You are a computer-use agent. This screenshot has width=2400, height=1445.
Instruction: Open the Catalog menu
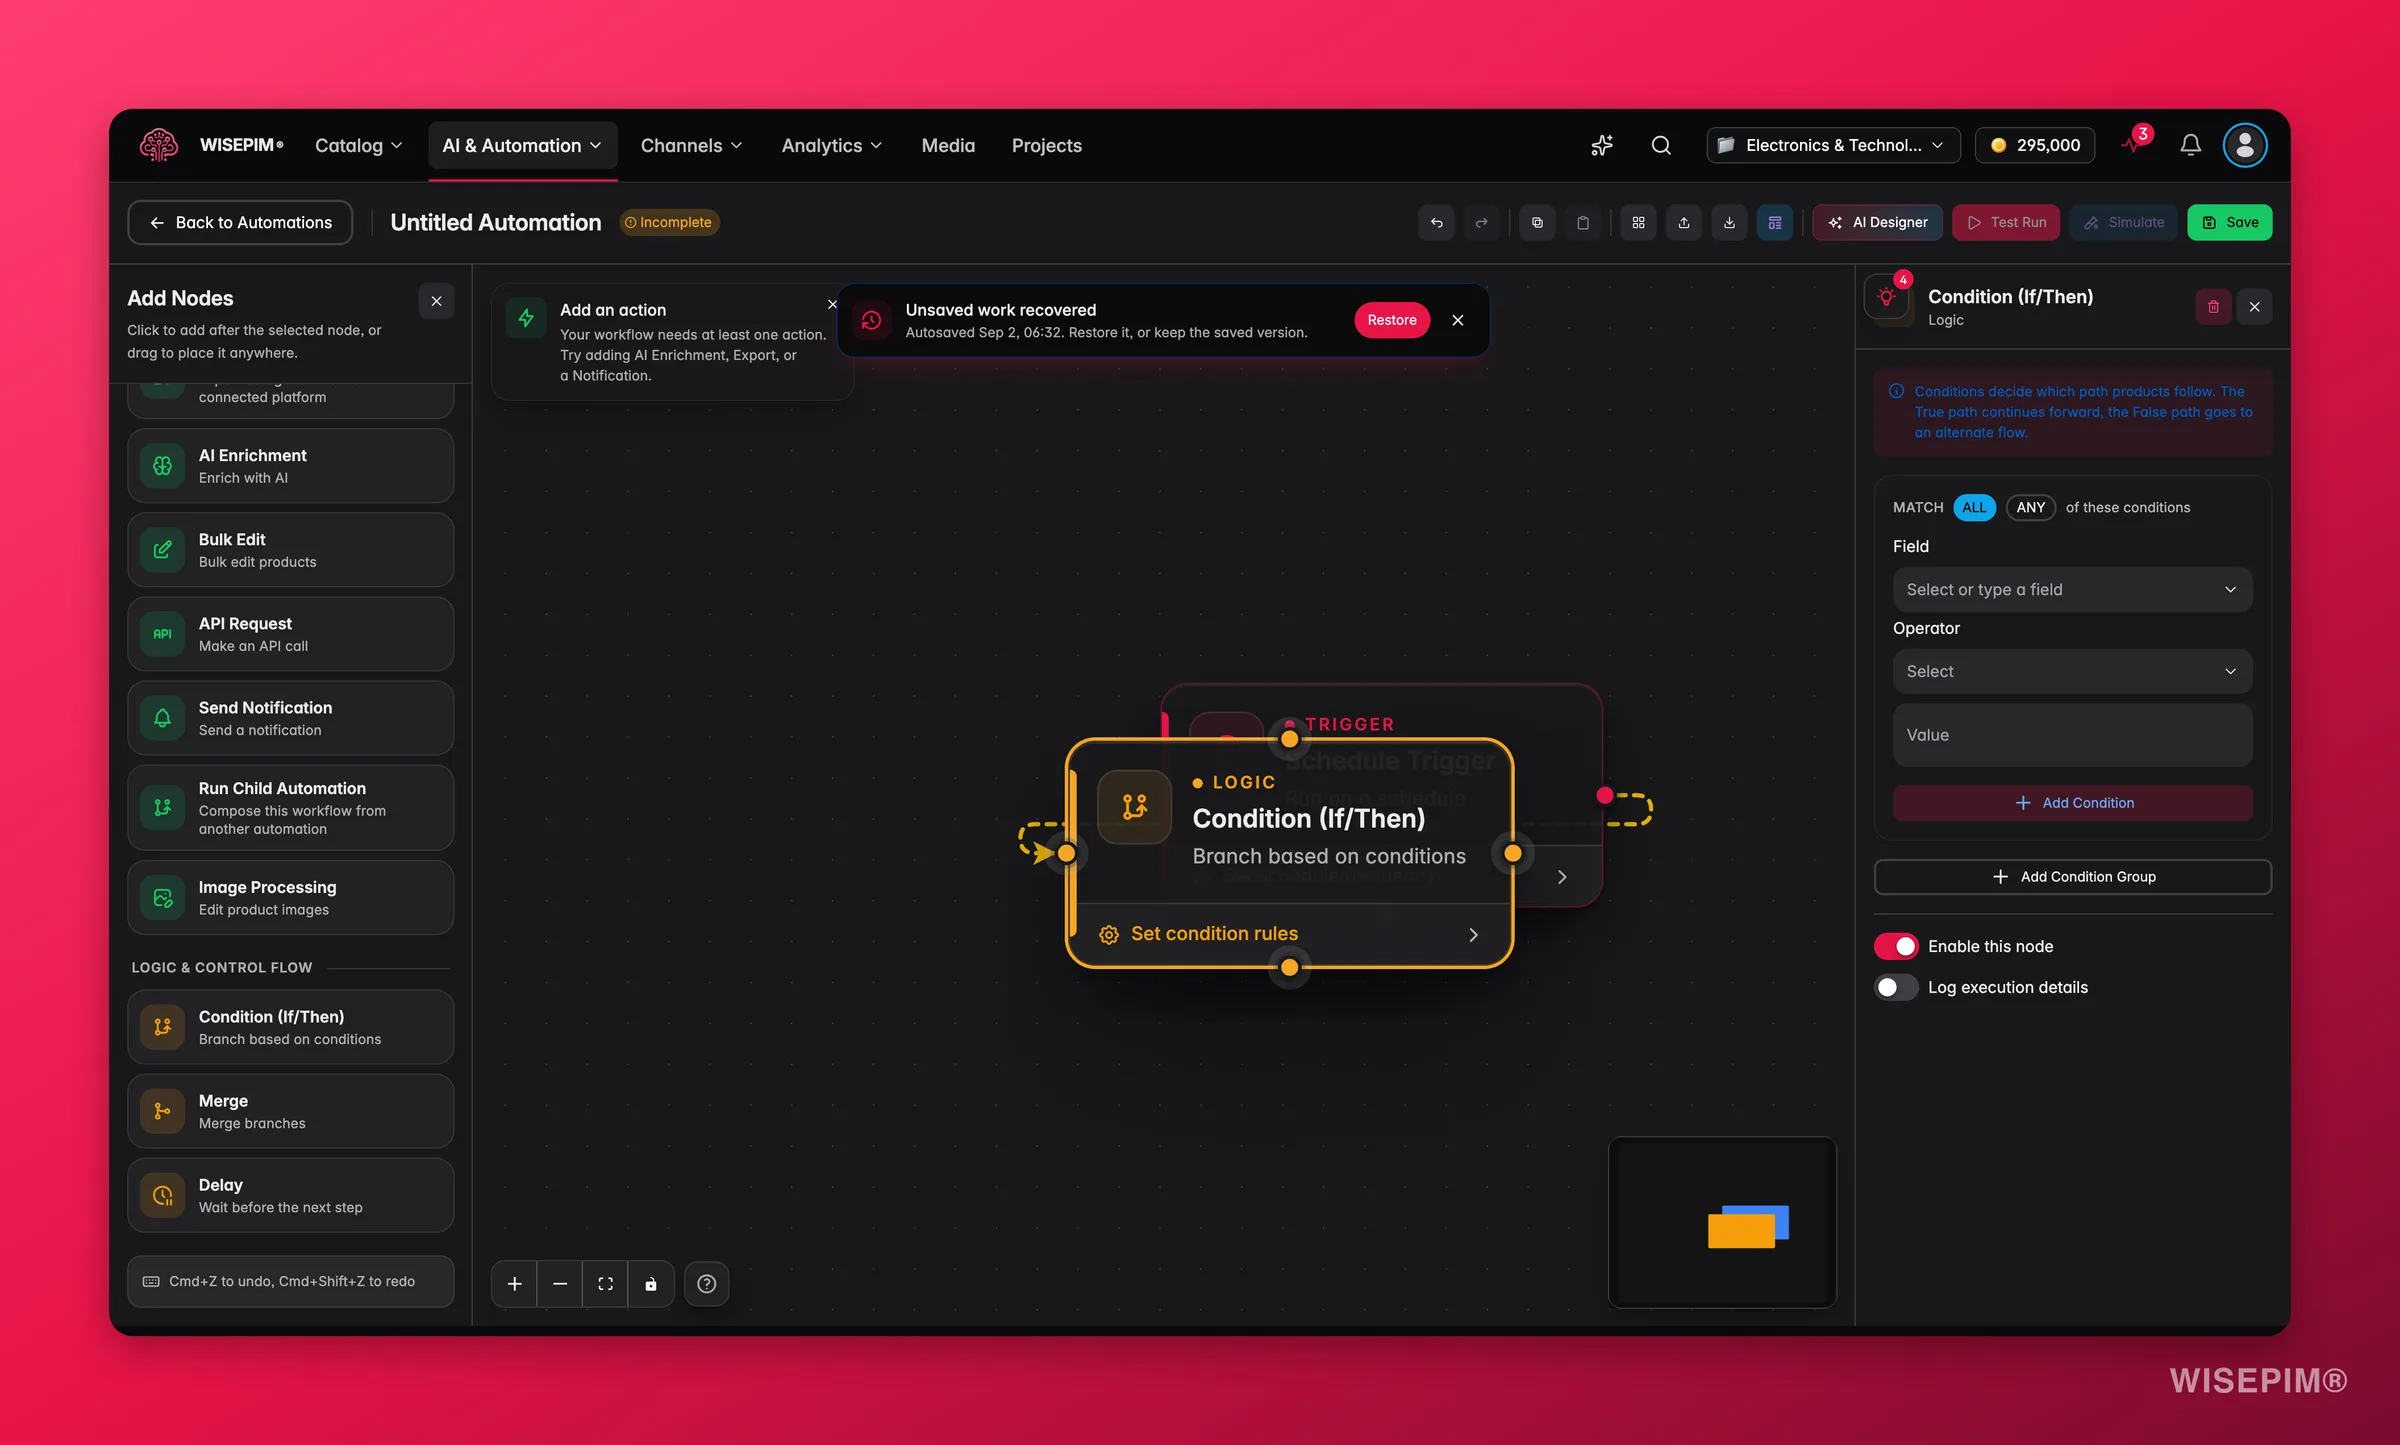[358, 145]
